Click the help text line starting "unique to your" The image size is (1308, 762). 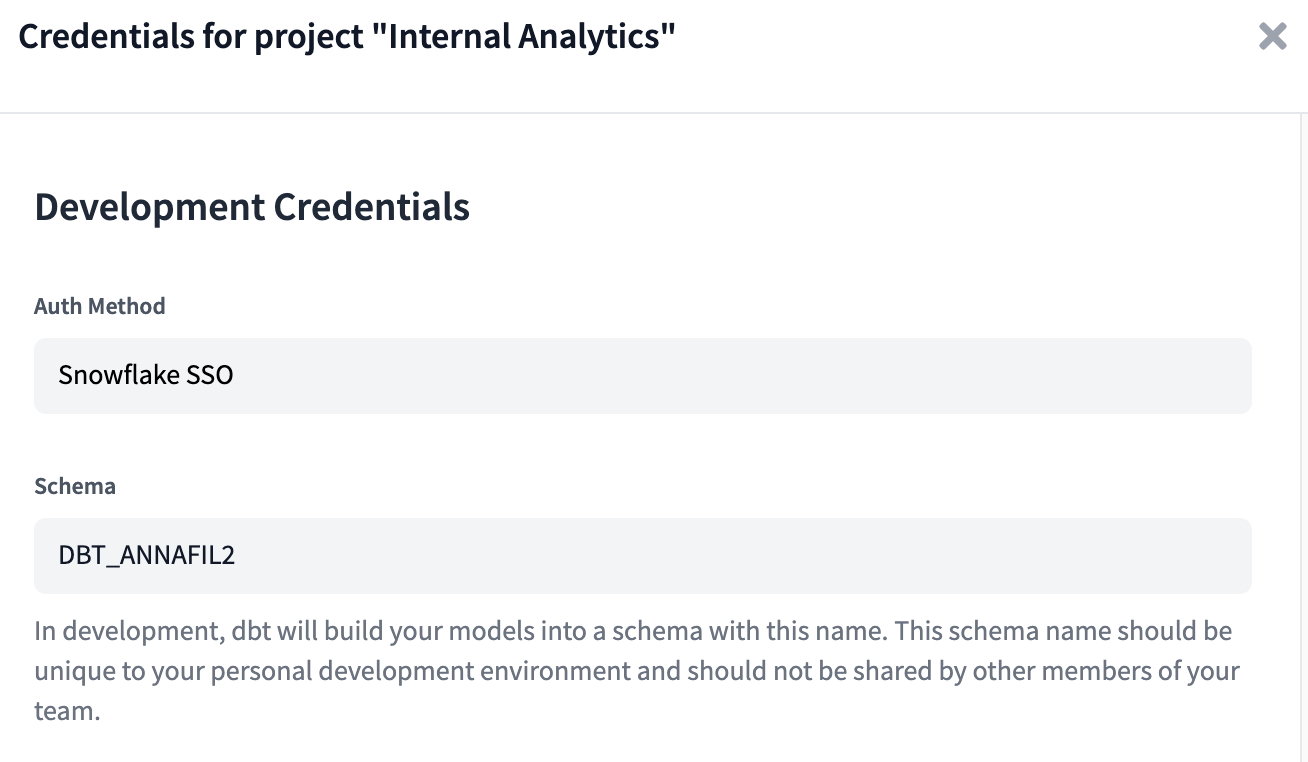click(x=636, y=671)
